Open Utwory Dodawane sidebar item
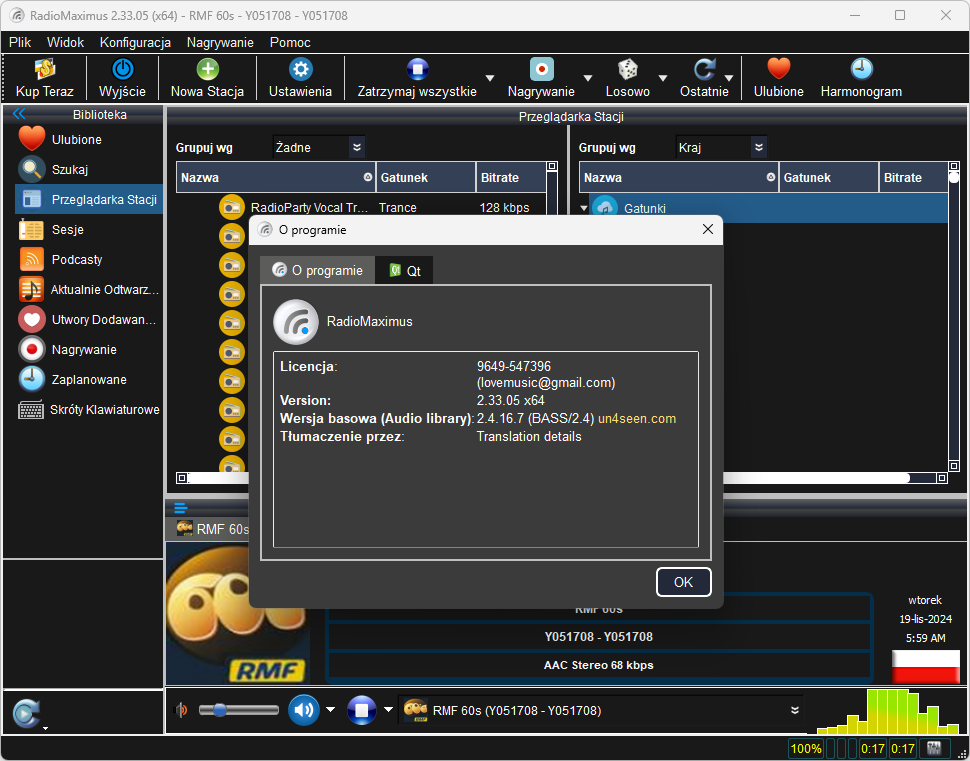This screenshot has height=761, width=970. [89, 319]
